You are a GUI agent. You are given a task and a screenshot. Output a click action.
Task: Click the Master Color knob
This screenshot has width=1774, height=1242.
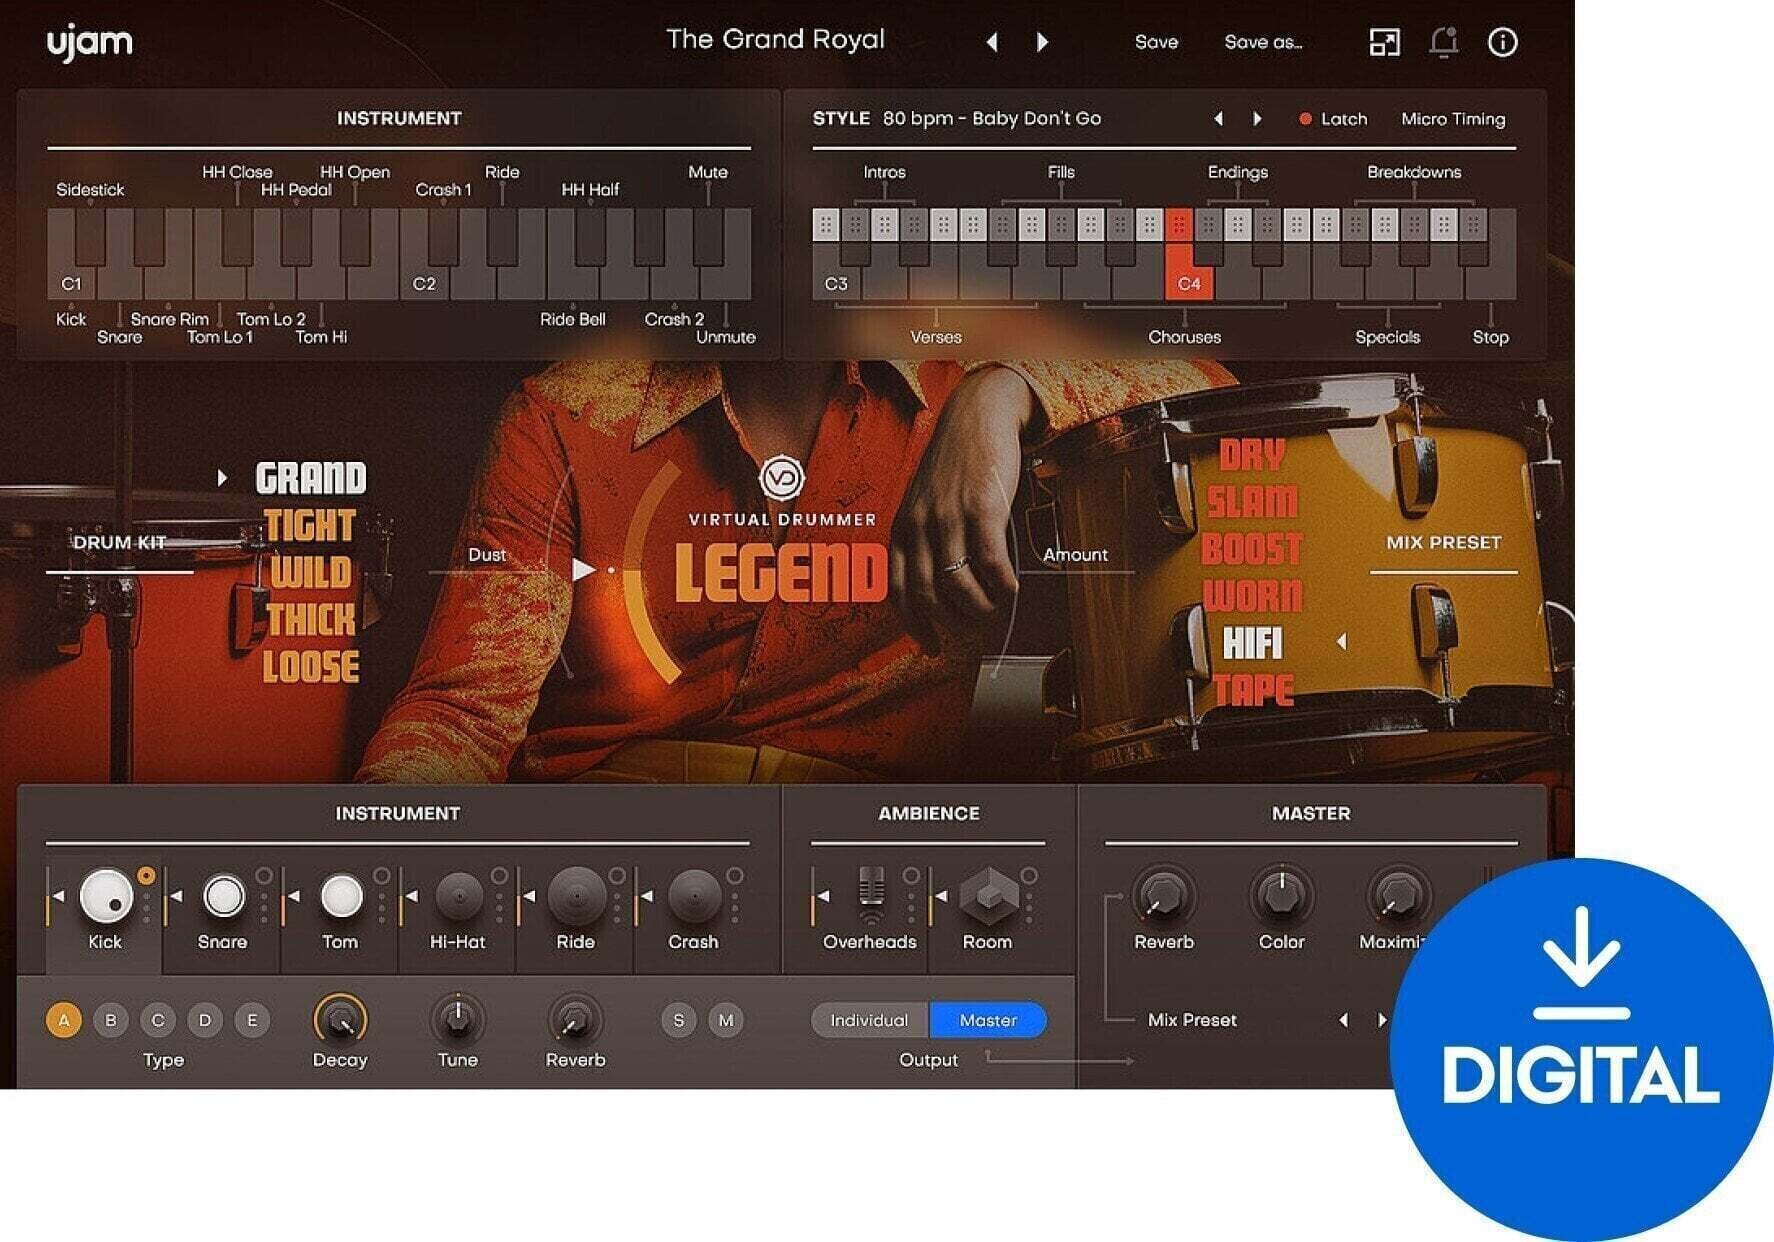[x=1281, y=895]
